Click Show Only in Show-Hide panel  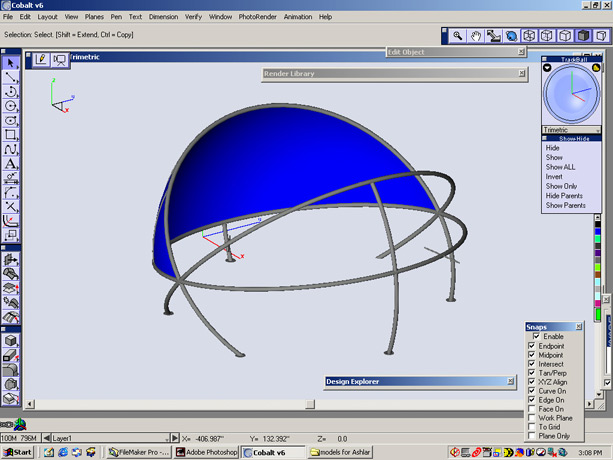coord(561,186)
